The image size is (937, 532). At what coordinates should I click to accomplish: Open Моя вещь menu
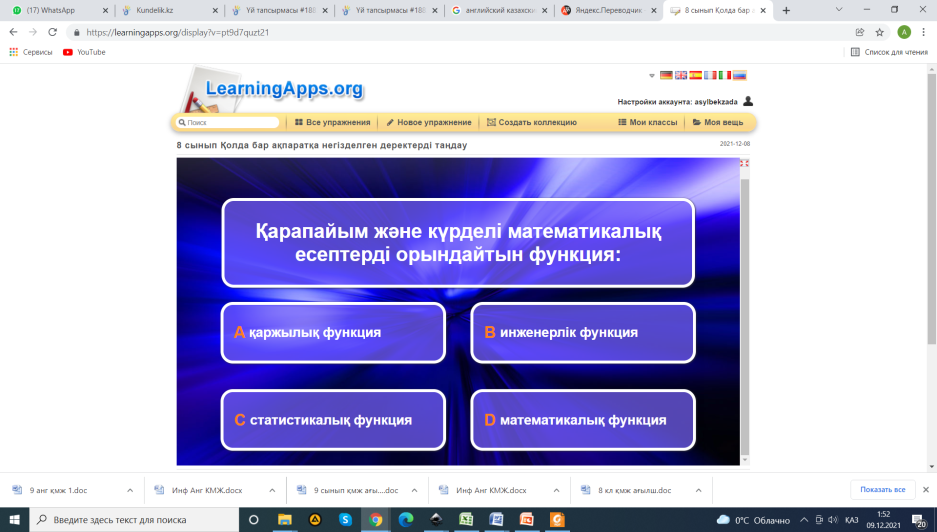(x=718, y=122)
